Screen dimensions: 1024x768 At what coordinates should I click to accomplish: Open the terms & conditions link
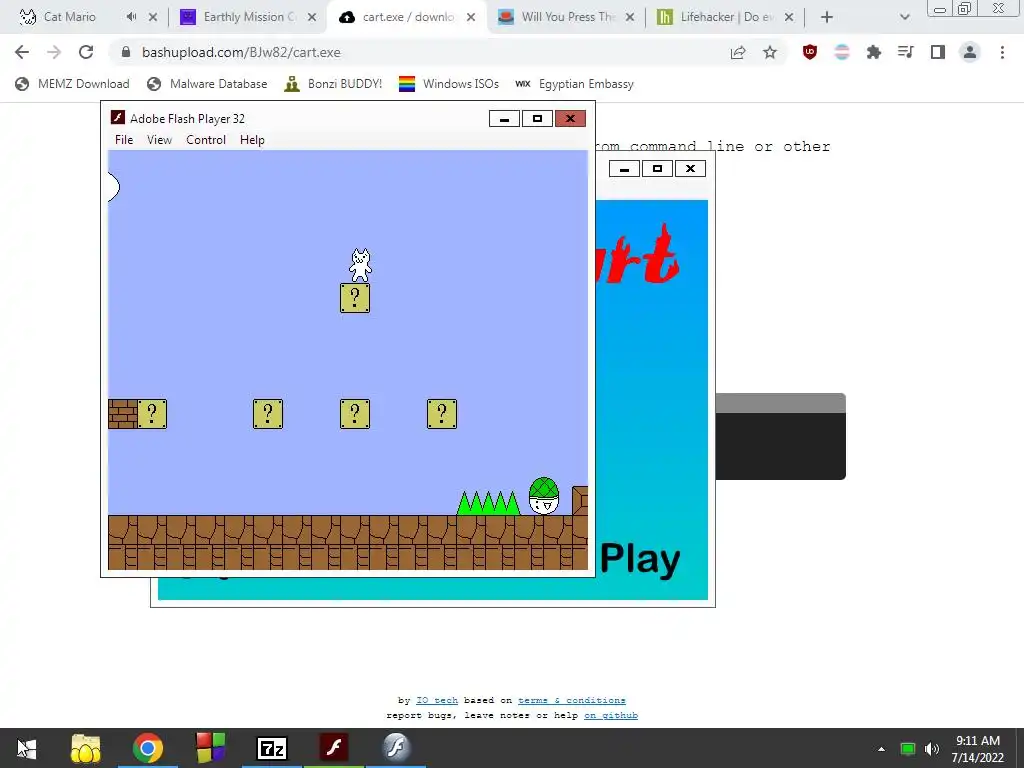tap(572, 700)
